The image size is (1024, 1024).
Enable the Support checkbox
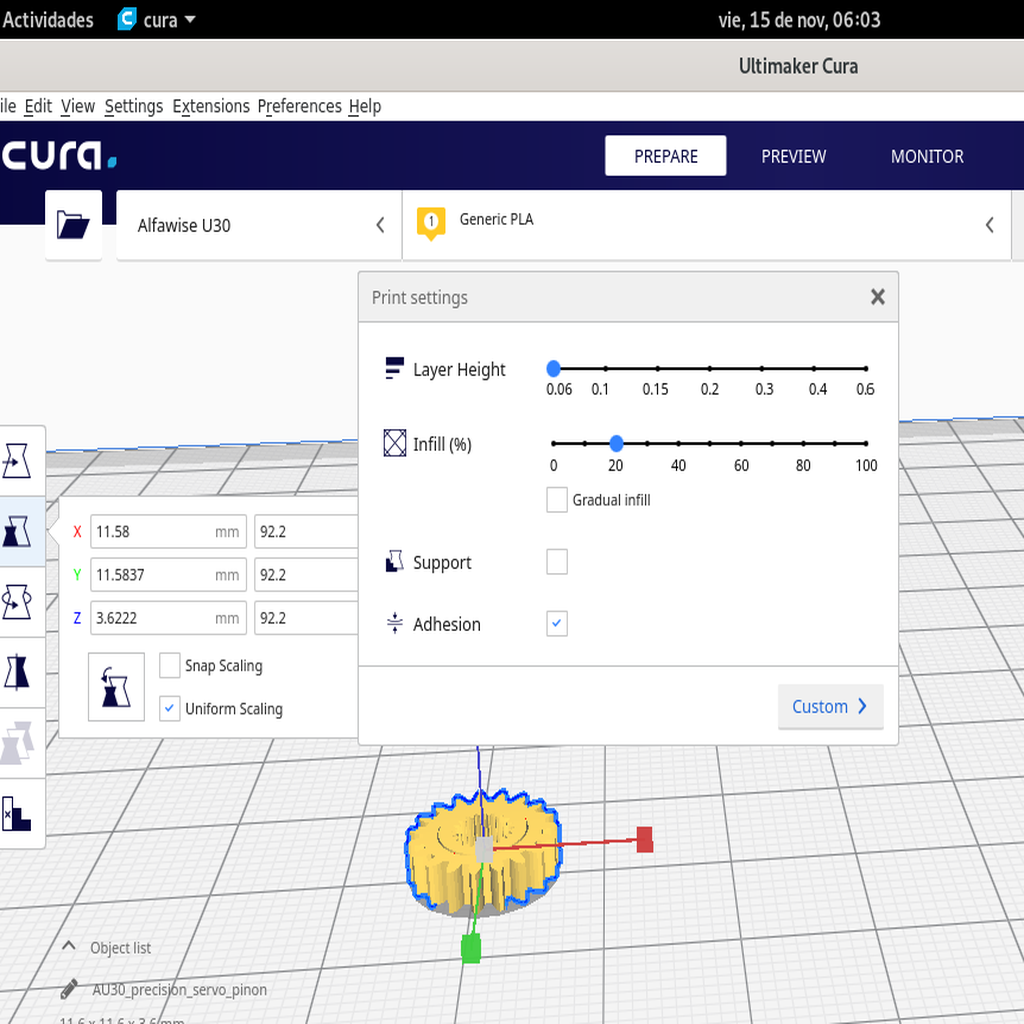[557, 562]
